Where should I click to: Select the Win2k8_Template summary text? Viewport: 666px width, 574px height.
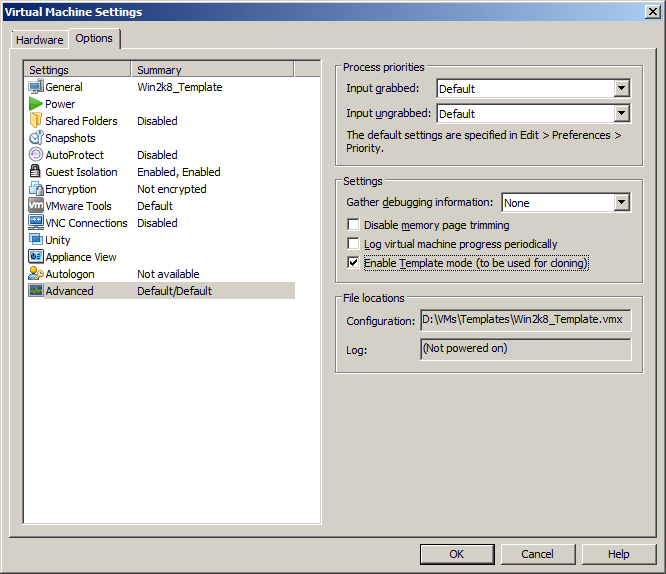click(180, 87)
